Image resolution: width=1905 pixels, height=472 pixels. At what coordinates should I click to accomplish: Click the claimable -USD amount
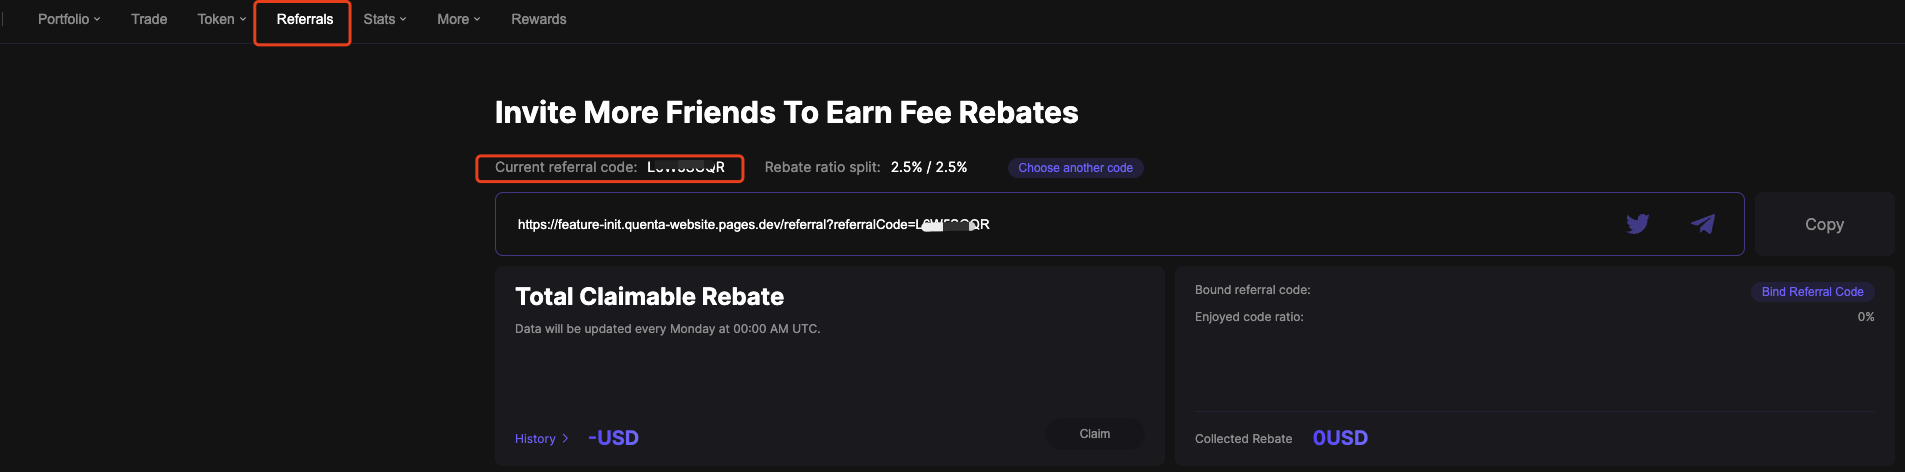point(613,438)
